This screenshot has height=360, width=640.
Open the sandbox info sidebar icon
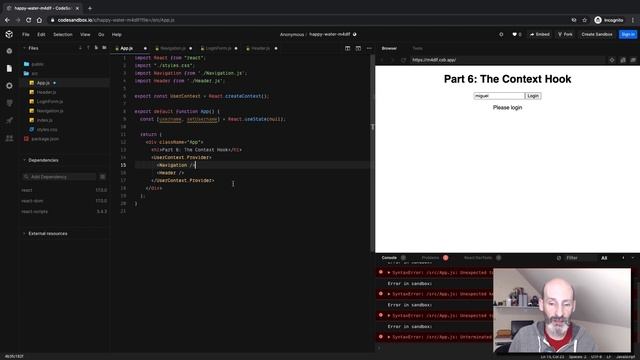[9, 51]
